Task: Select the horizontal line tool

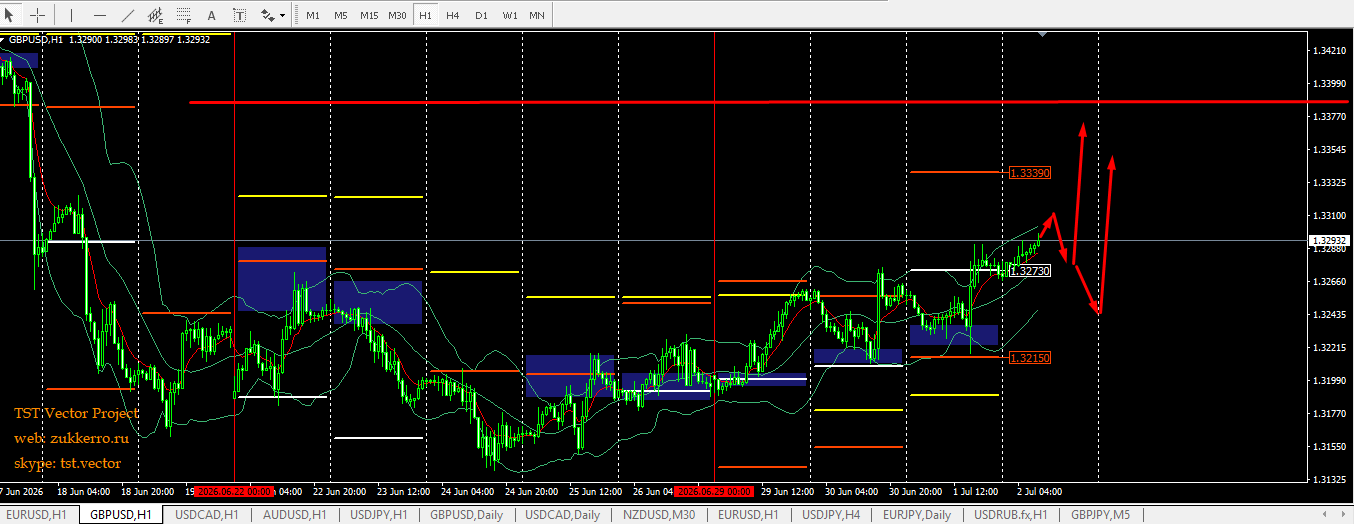Action: point(100,15)
